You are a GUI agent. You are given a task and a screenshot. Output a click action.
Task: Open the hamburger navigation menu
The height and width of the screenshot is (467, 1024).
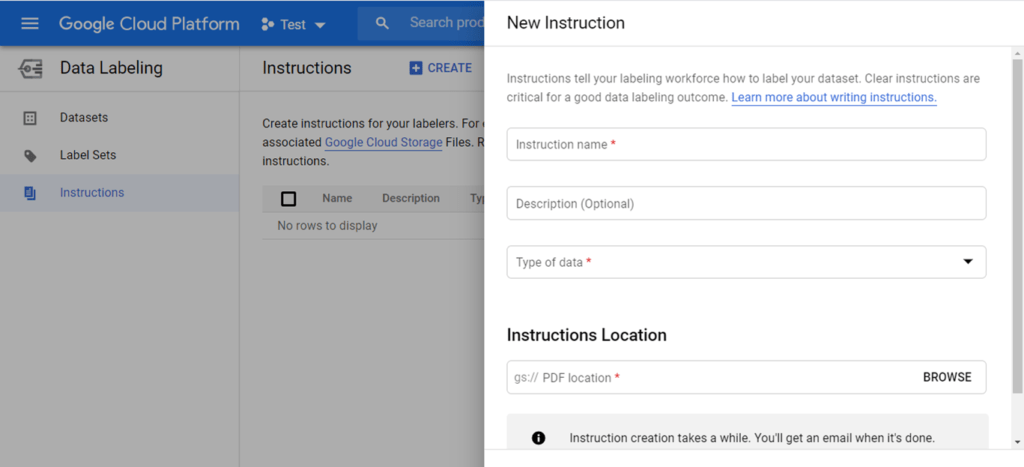point(30,24)
